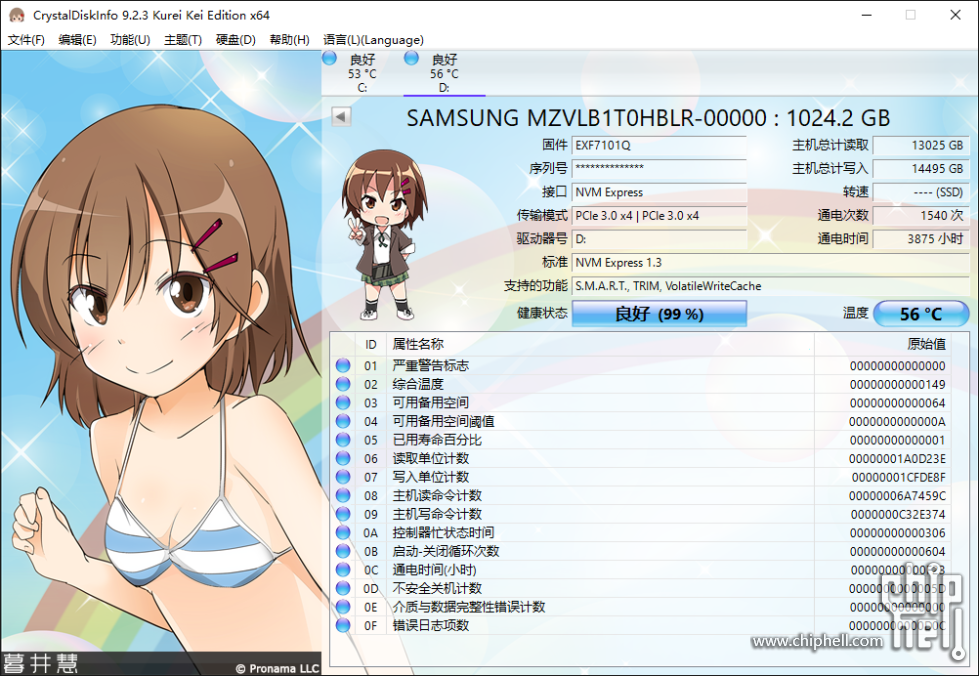Click the blue status orb for drive C:
Screen dimensions: 979x676
[330, 59]
